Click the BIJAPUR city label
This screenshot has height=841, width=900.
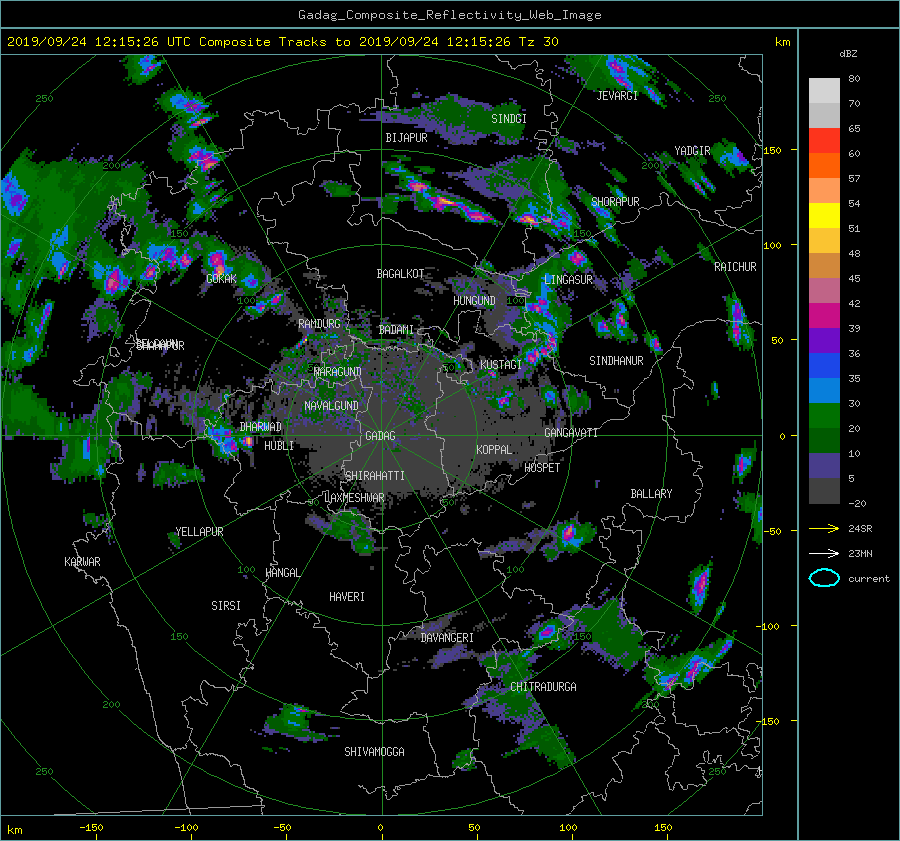pos(406,138)
